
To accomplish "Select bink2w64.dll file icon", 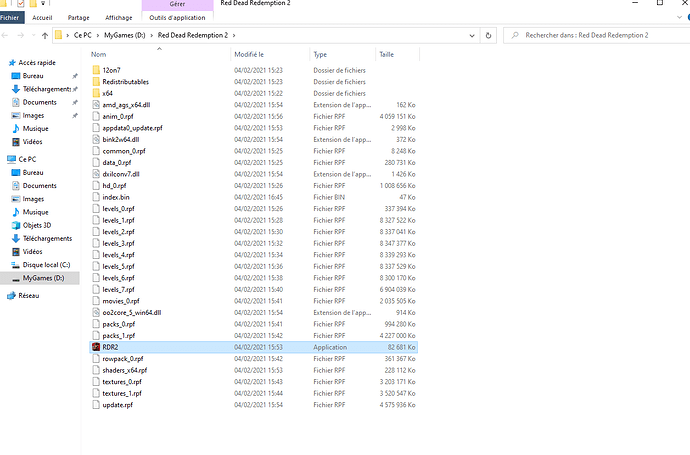I will click(x=96, y=139).
